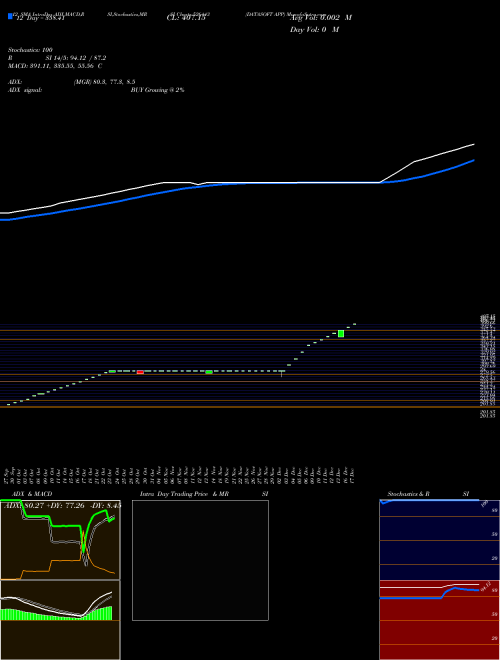Click the blue 12 Day SMA legend square
This screenshot has height=660, width=500.
(10, 16)
